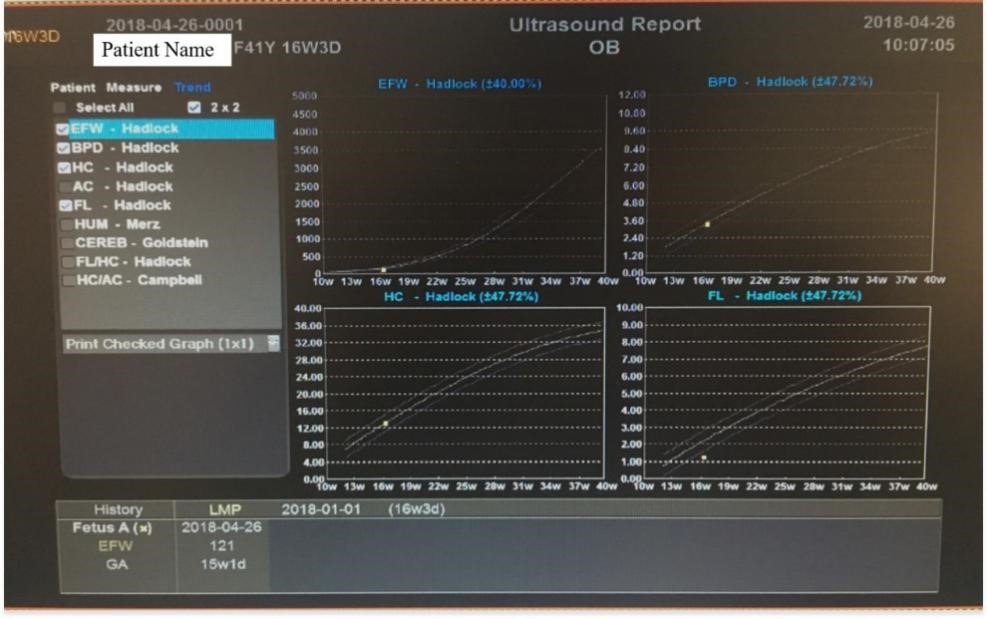The width and height of the screenshot is (987, 619).
Task: Uncheck EFW - Hadlock graph
Action: point(64,129)
